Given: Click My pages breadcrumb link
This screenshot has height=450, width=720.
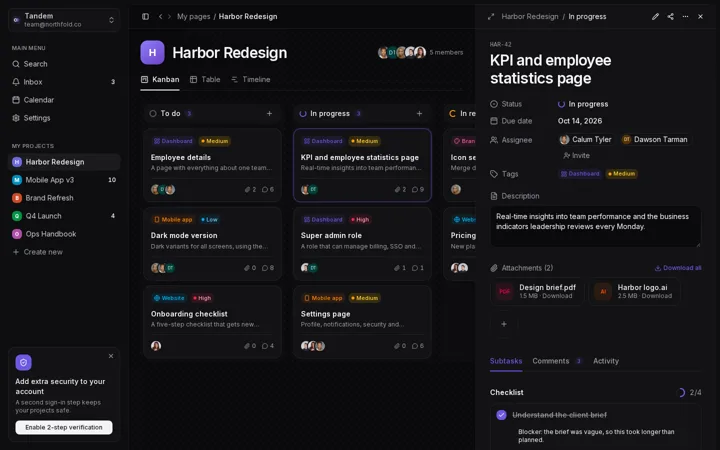Looking at the screenshot, I should coord(193,17).
